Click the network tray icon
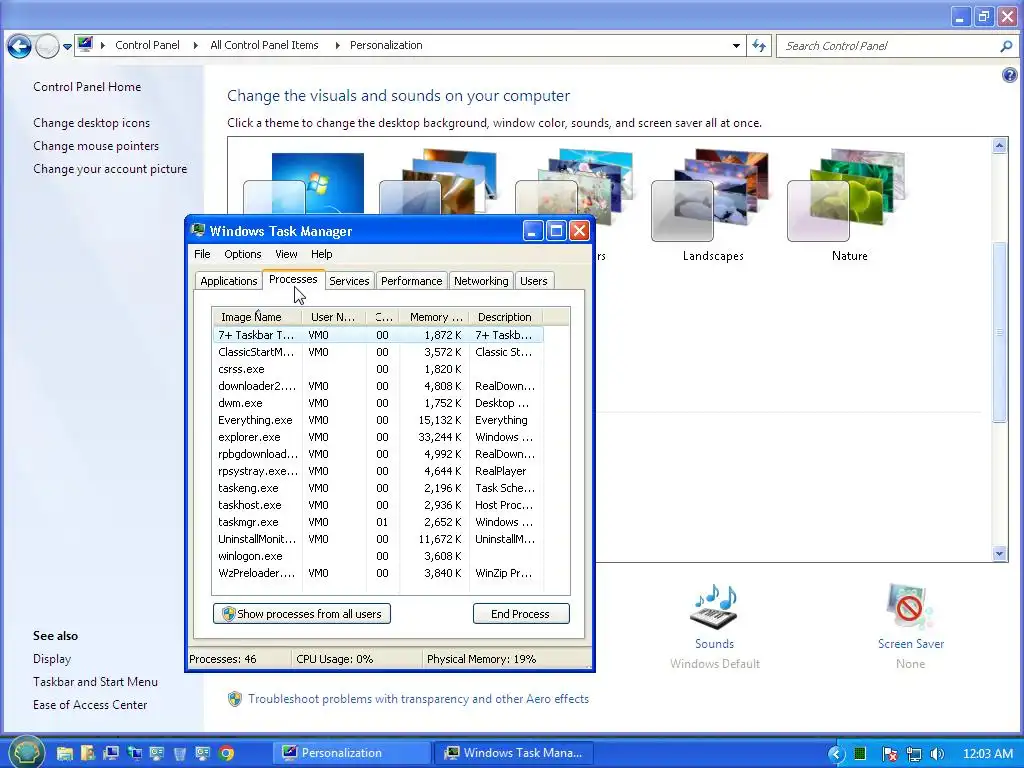 pos(914,754)
